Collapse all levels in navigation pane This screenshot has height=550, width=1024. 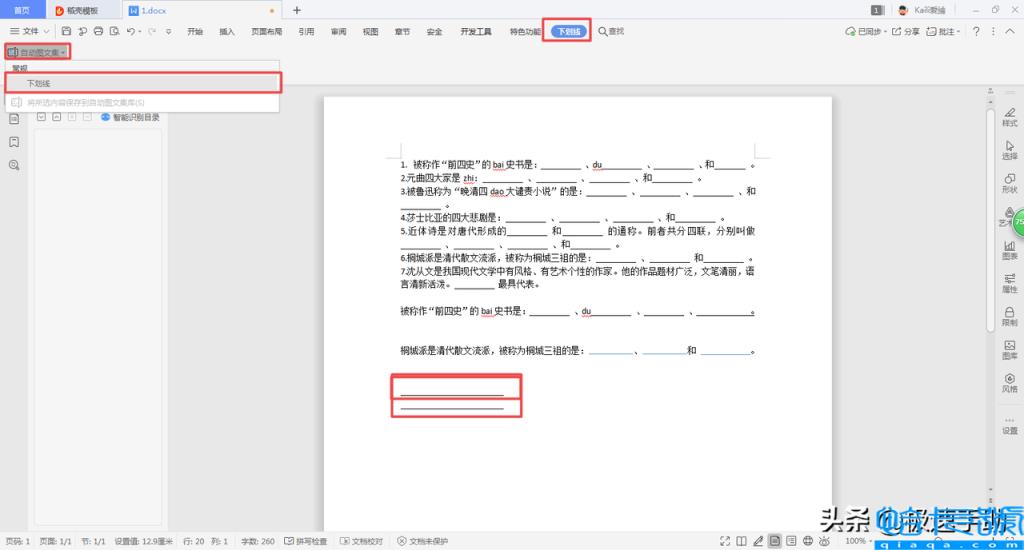pyautogui.click(x=57, y=117)
